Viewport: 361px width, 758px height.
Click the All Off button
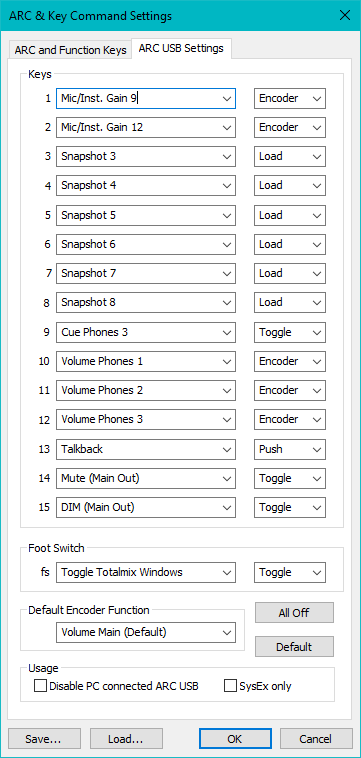click(x=294, y=612)
